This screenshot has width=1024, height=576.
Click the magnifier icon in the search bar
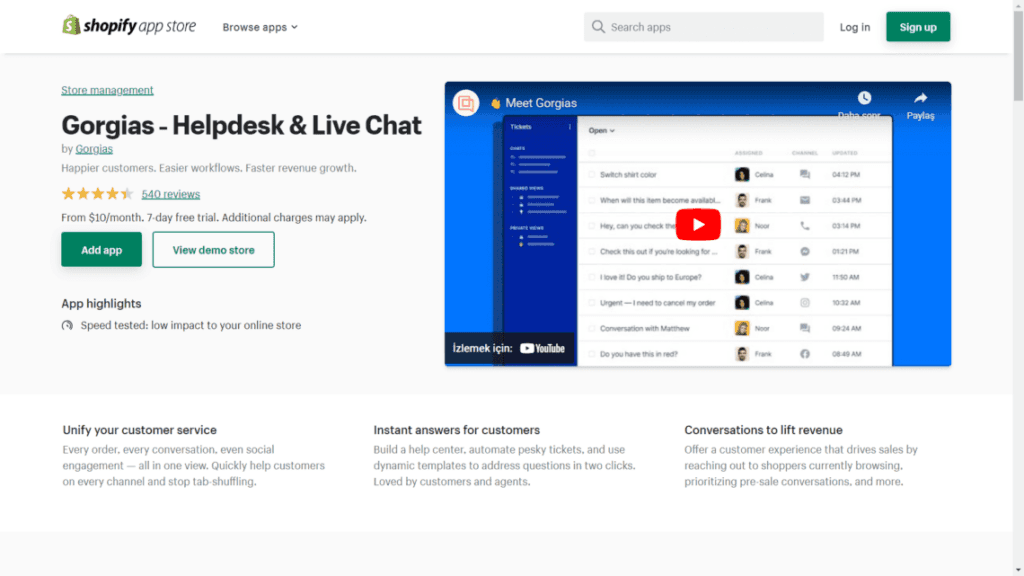point(598,26)
